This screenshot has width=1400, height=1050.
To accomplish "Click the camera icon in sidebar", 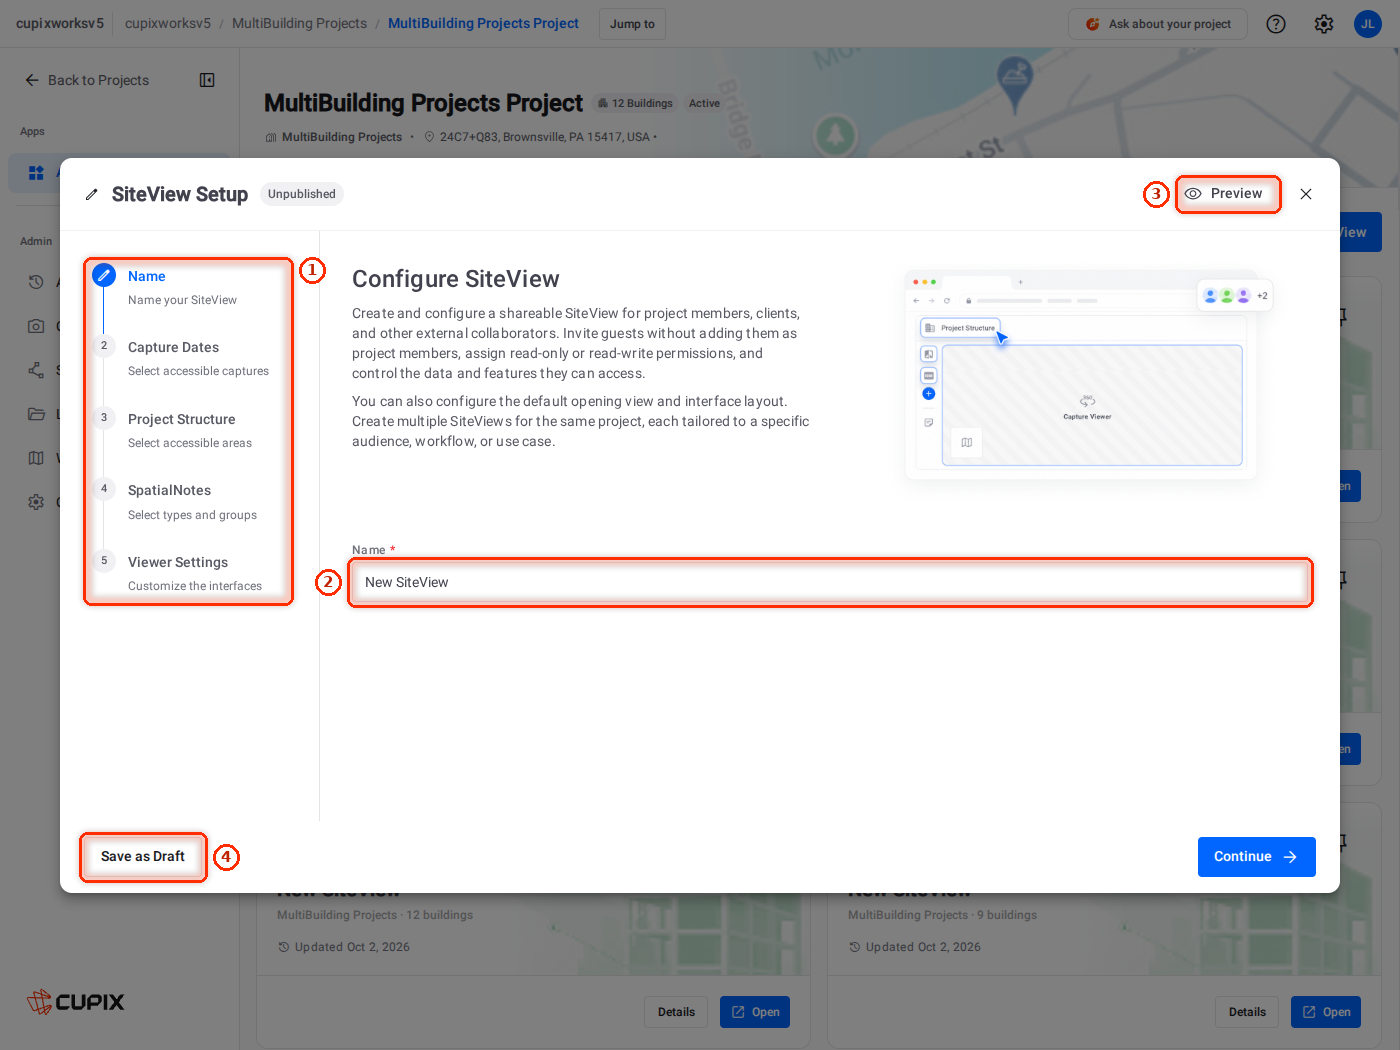I will point(36,326).
